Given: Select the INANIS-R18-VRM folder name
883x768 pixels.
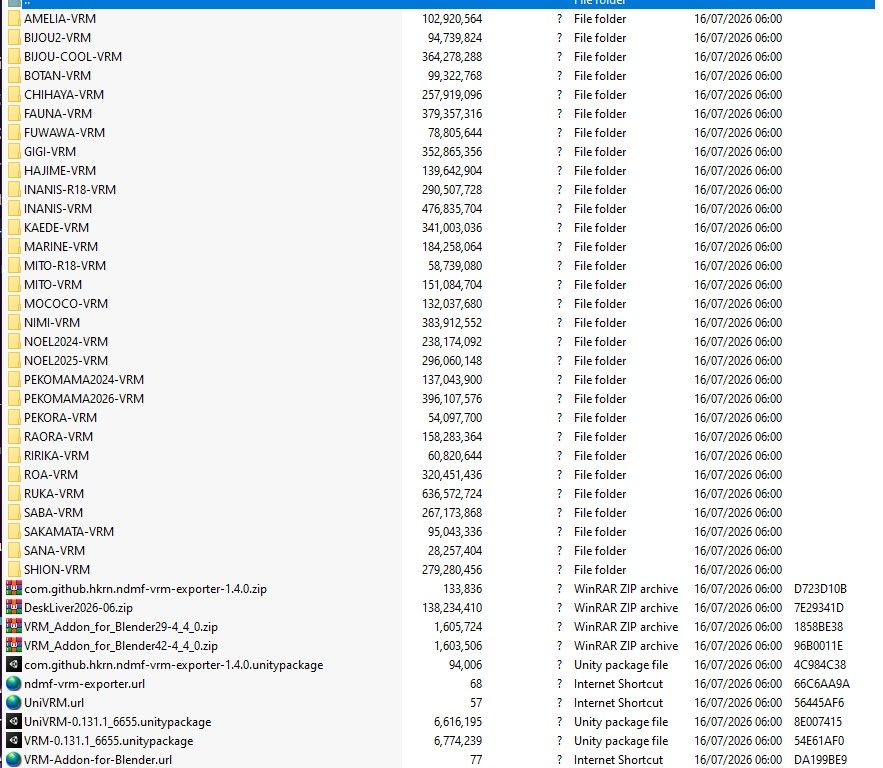Looking at the screenshot, I should pos(70,190).
